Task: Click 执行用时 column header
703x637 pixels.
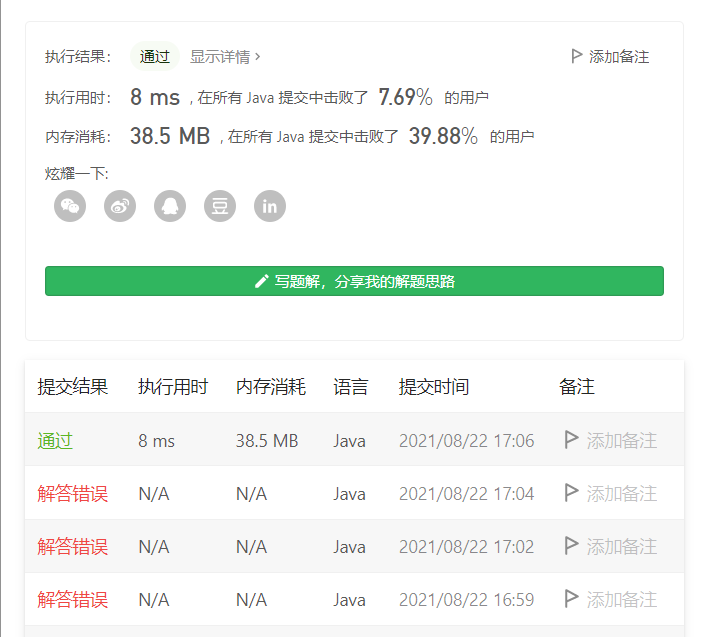Action: [173, 386]
